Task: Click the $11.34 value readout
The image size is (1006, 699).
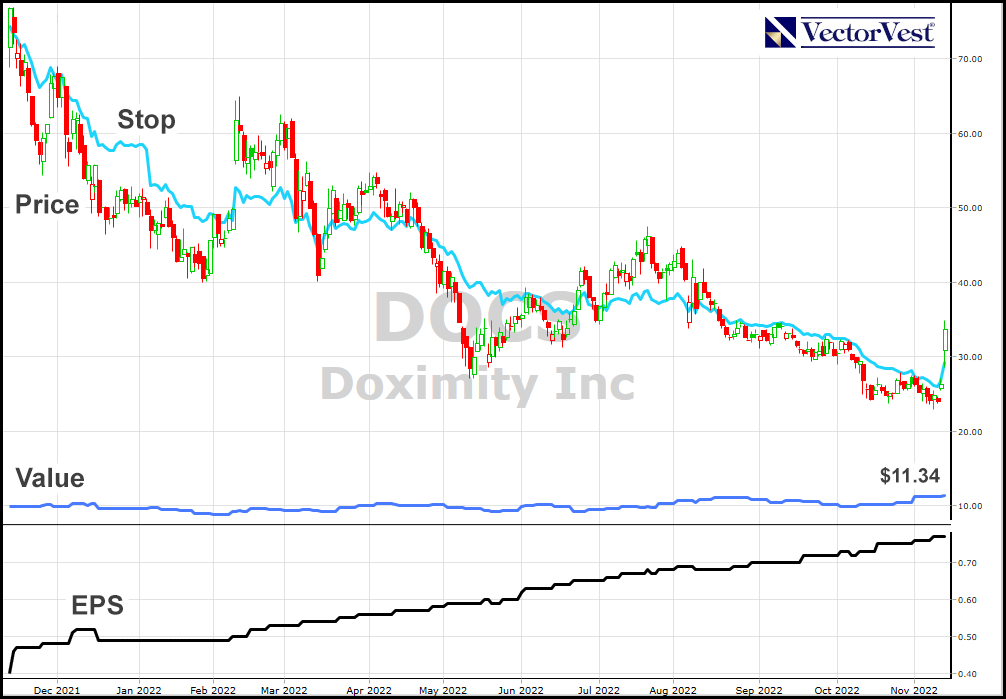Action: (909, 476)
